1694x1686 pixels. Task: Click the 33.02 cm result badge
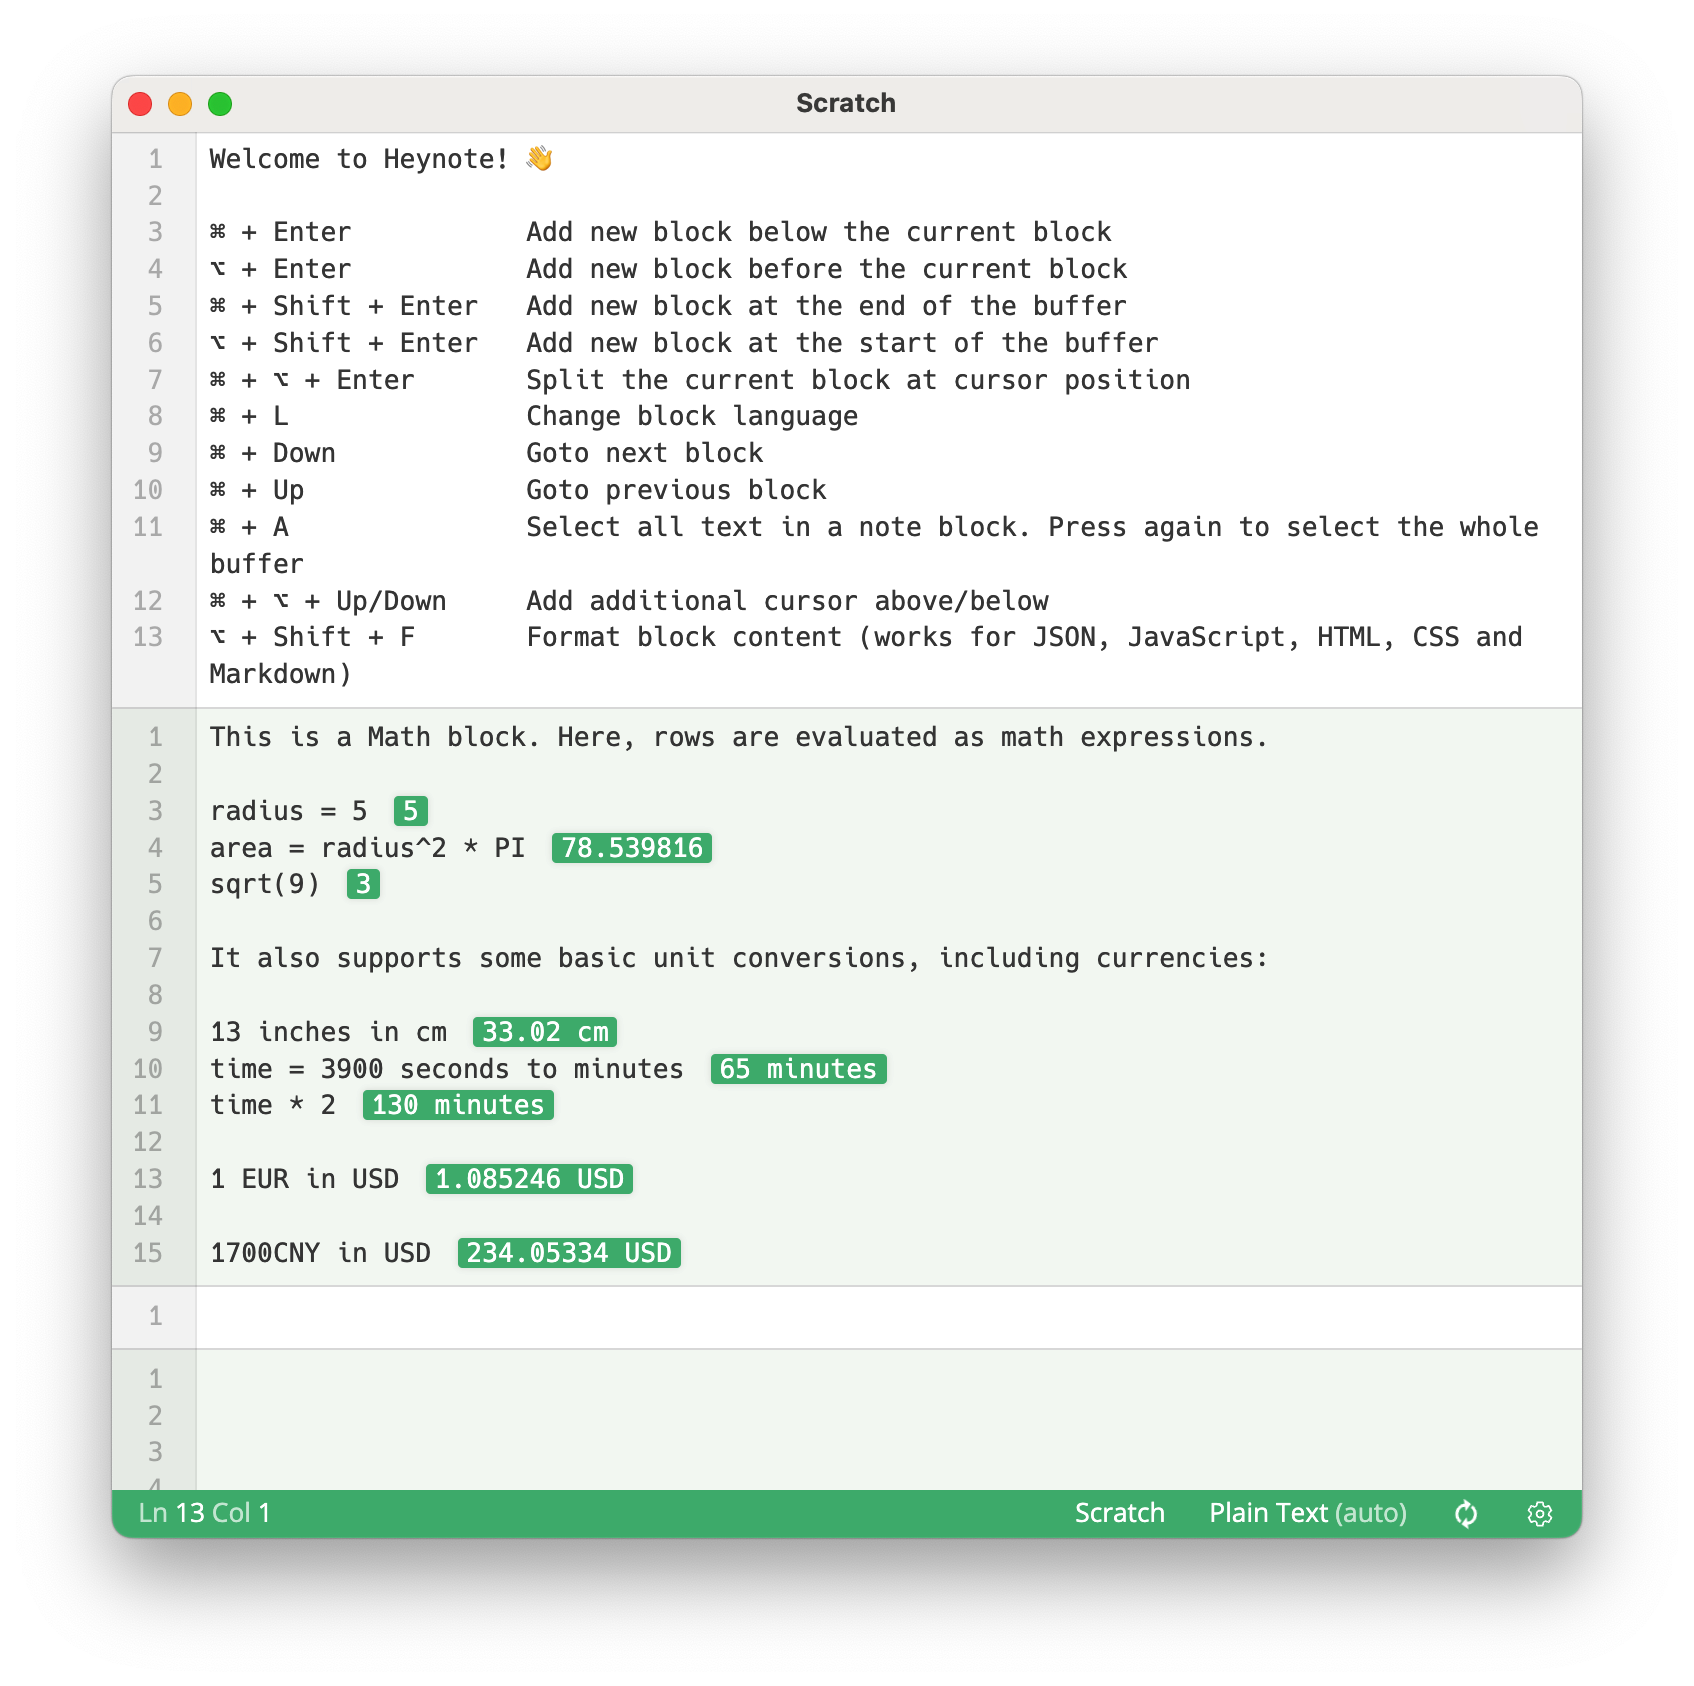click(545, 1032)
